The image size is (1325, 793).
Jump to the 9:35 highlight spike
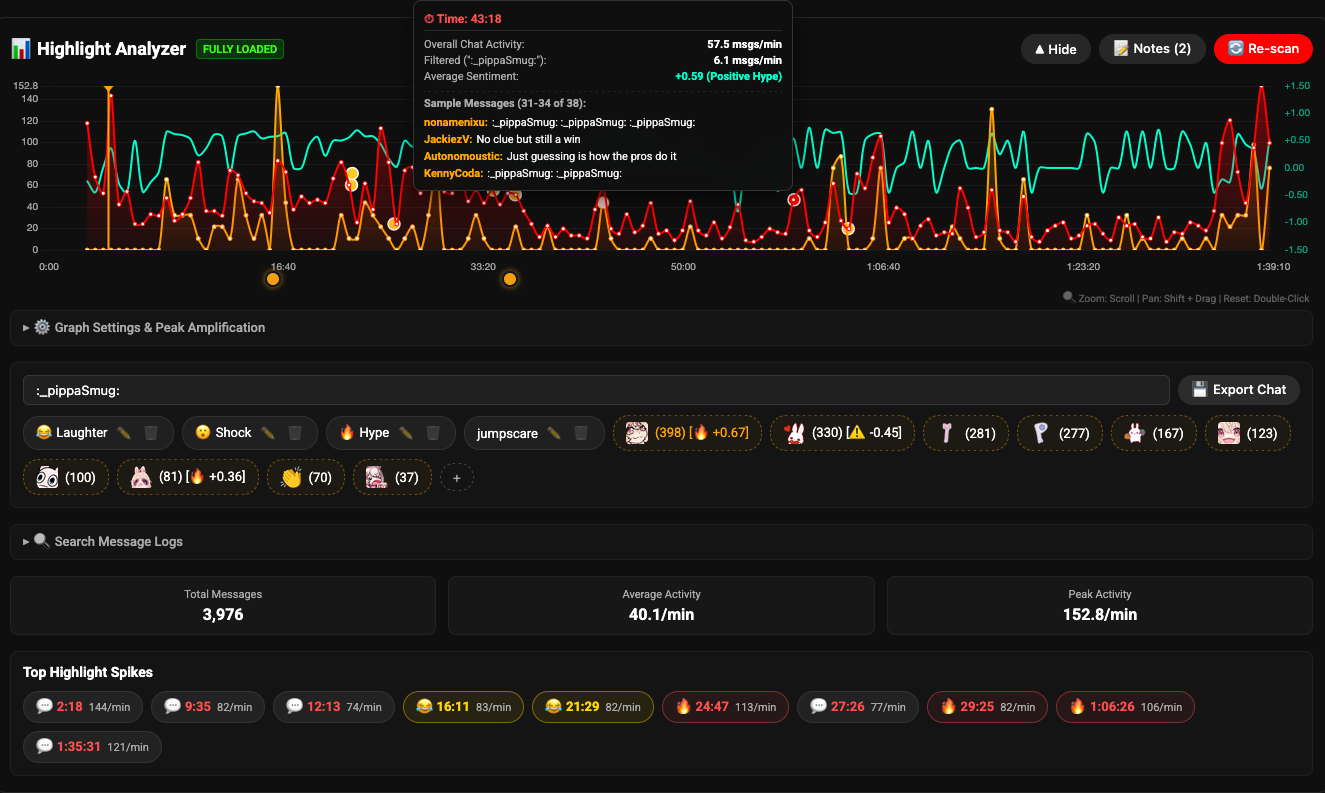pyautogui.click(x=208, y=707)
